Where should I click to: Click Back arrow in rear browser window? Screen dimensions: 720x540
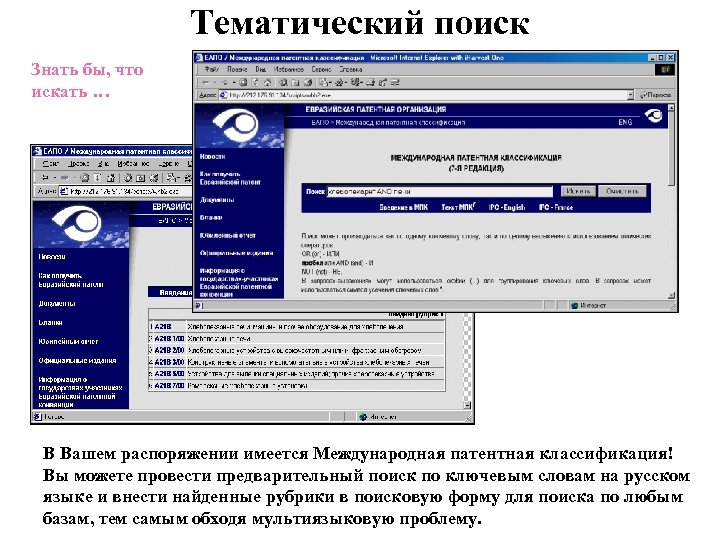pos(45,177)
